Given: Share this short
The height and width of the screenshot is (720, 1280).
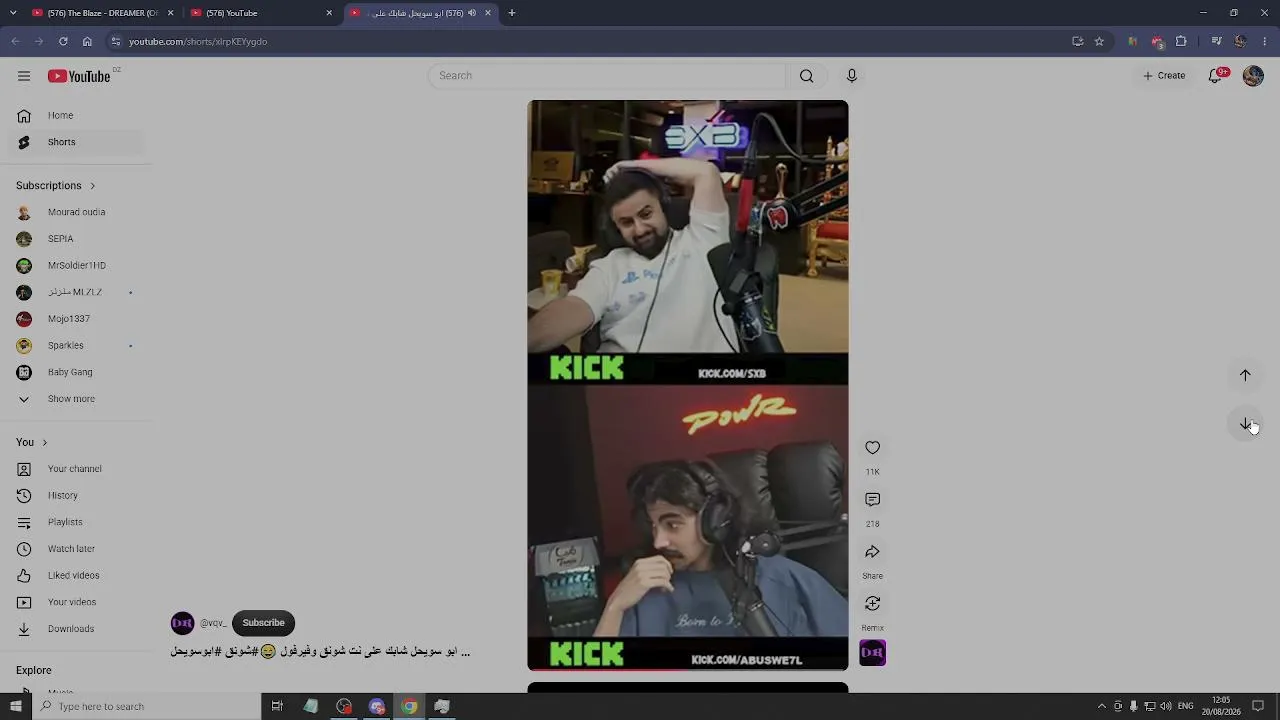Looking at the screenshot, I should (x=873, y=552).
